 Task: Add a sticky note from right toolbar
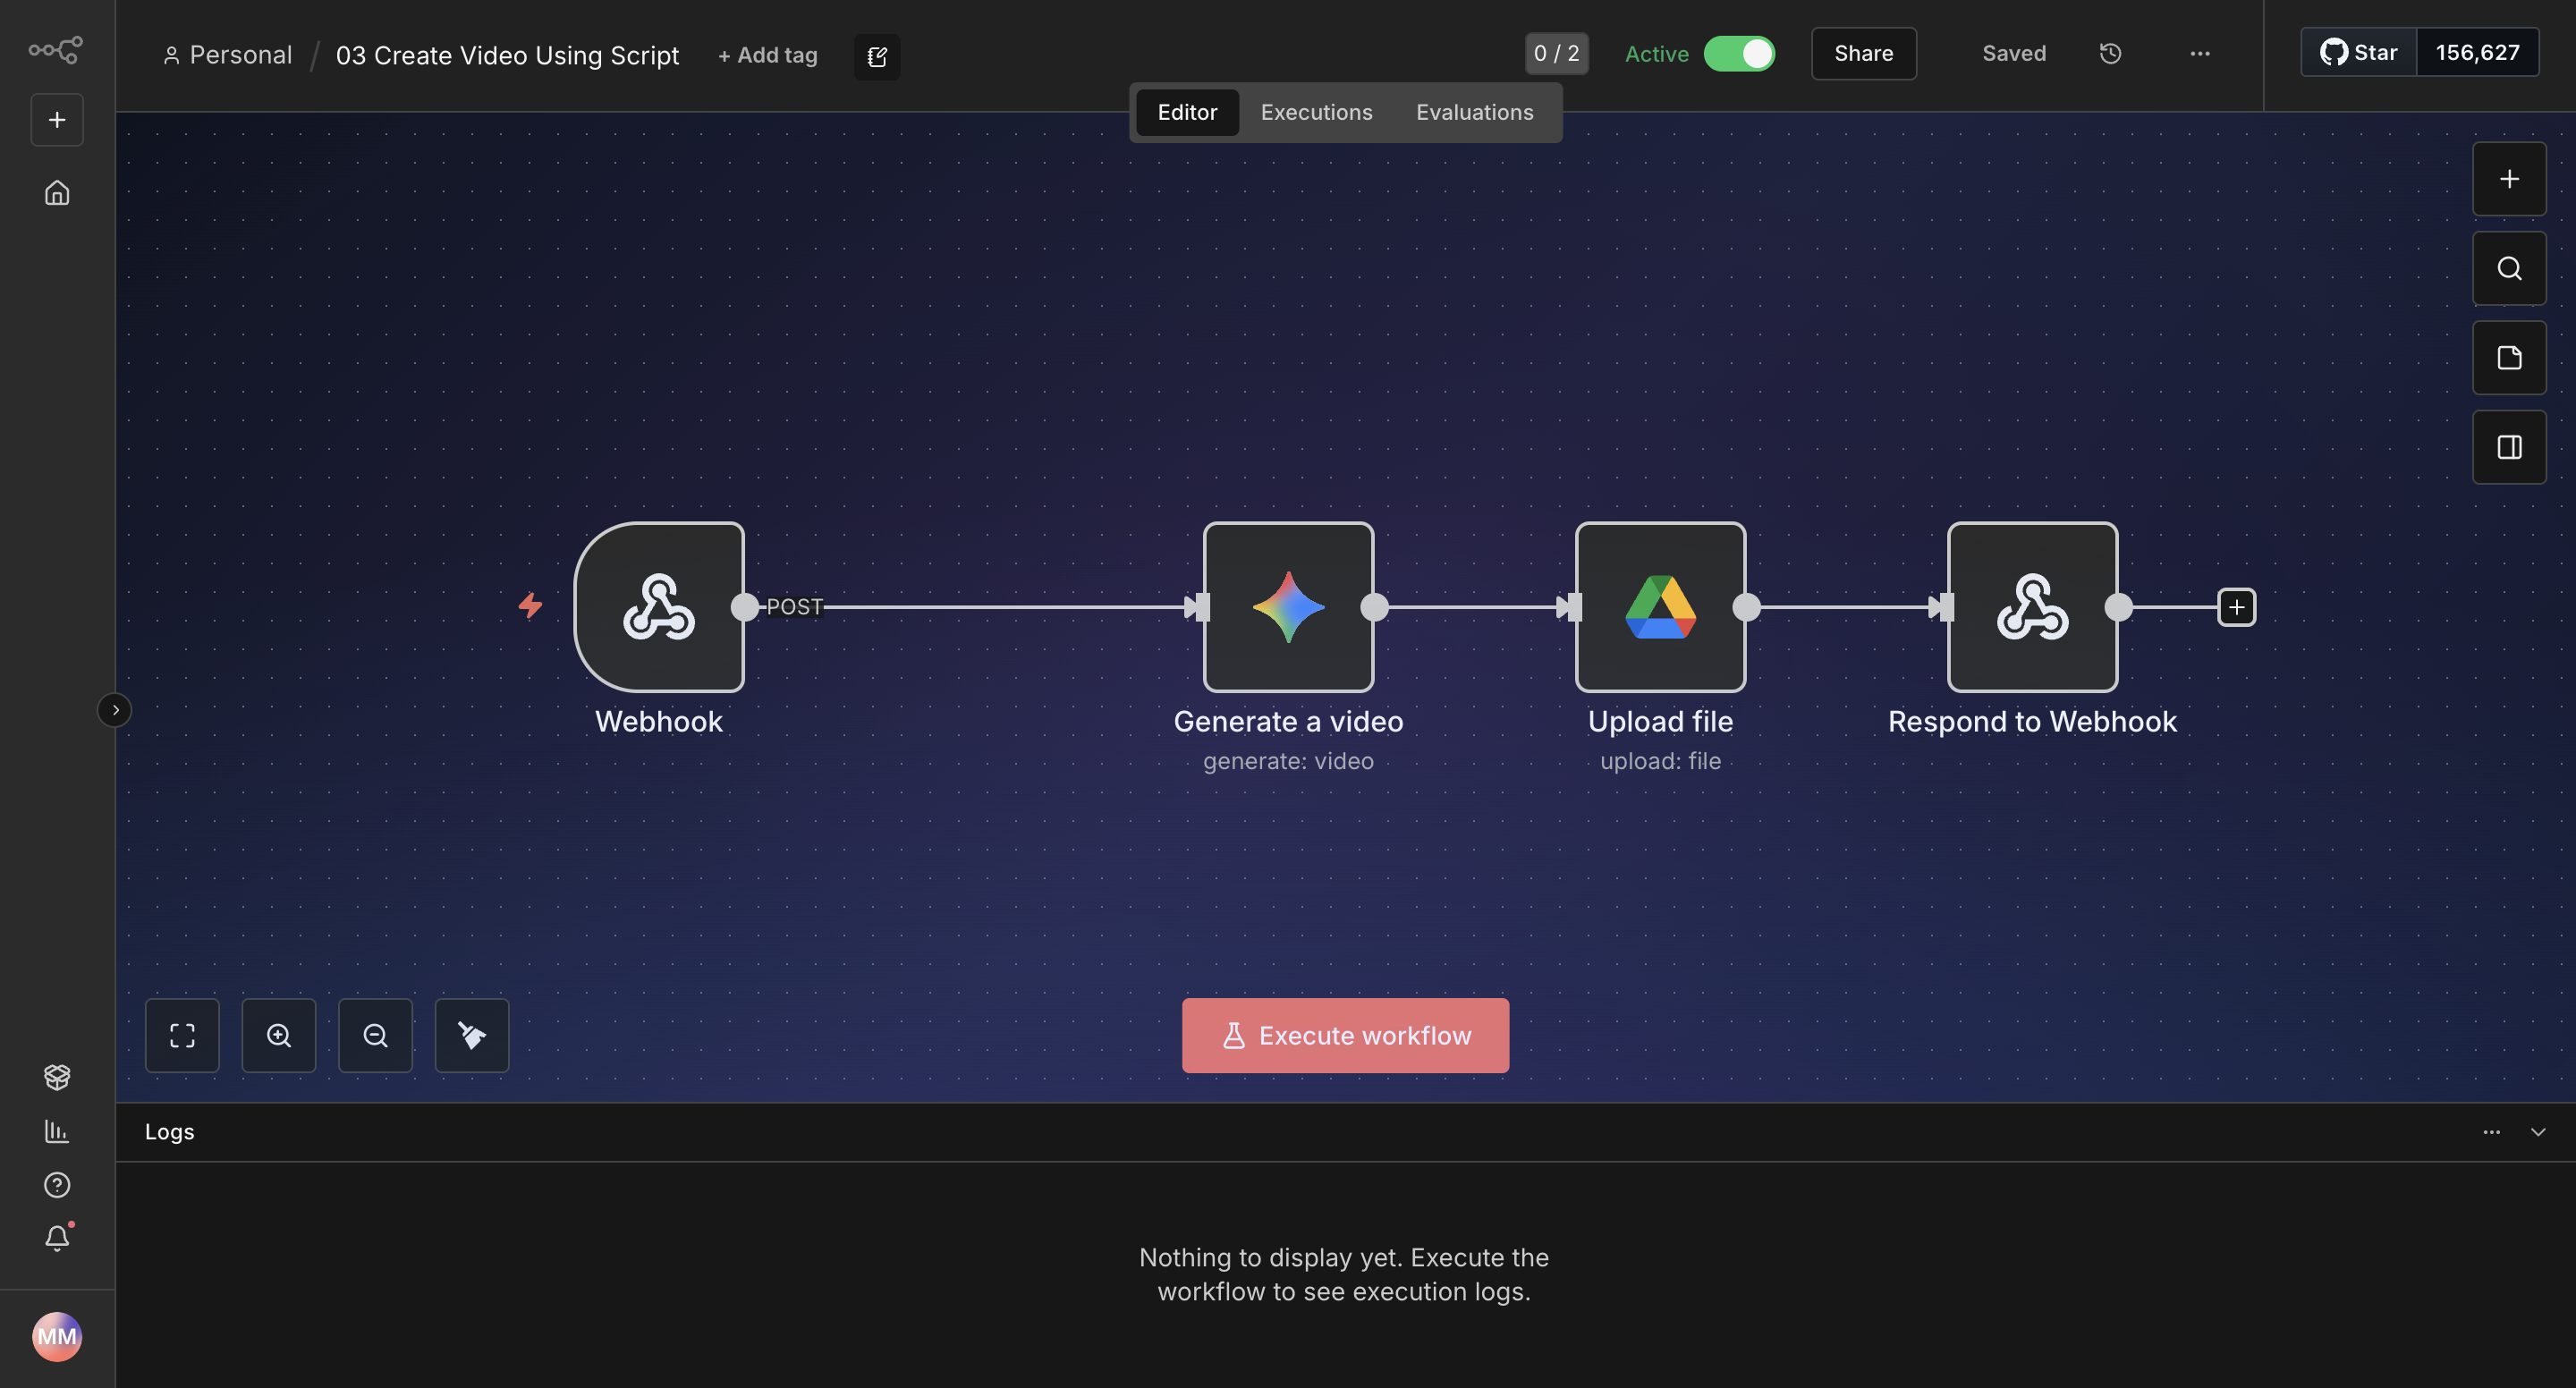(2509, 357)
